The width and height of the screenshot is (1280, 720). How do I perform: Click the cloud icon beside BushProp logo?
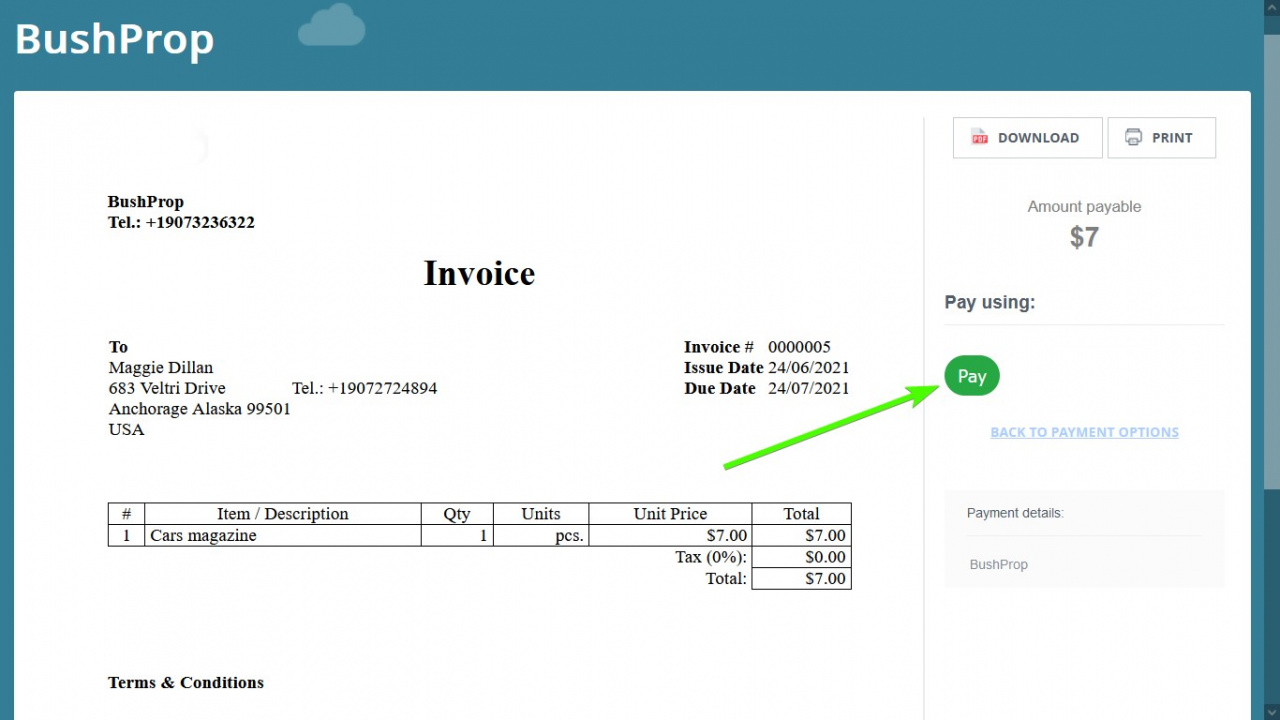click(x=332, y=26)
